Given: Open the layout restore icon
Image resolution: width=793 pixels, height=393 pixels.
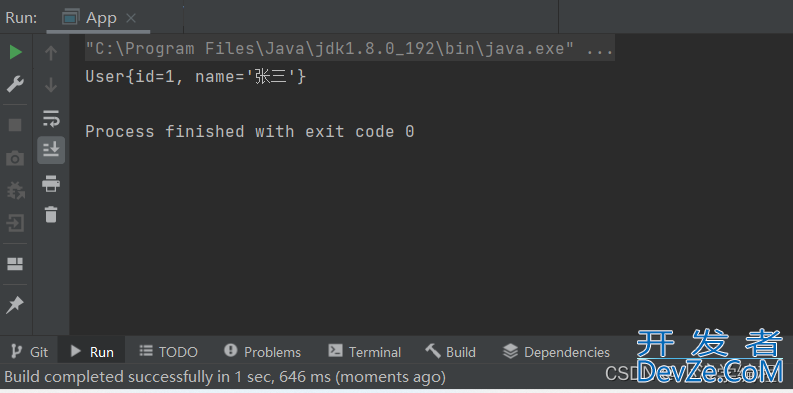Looking at the screenshot, I should pos(15,264).
